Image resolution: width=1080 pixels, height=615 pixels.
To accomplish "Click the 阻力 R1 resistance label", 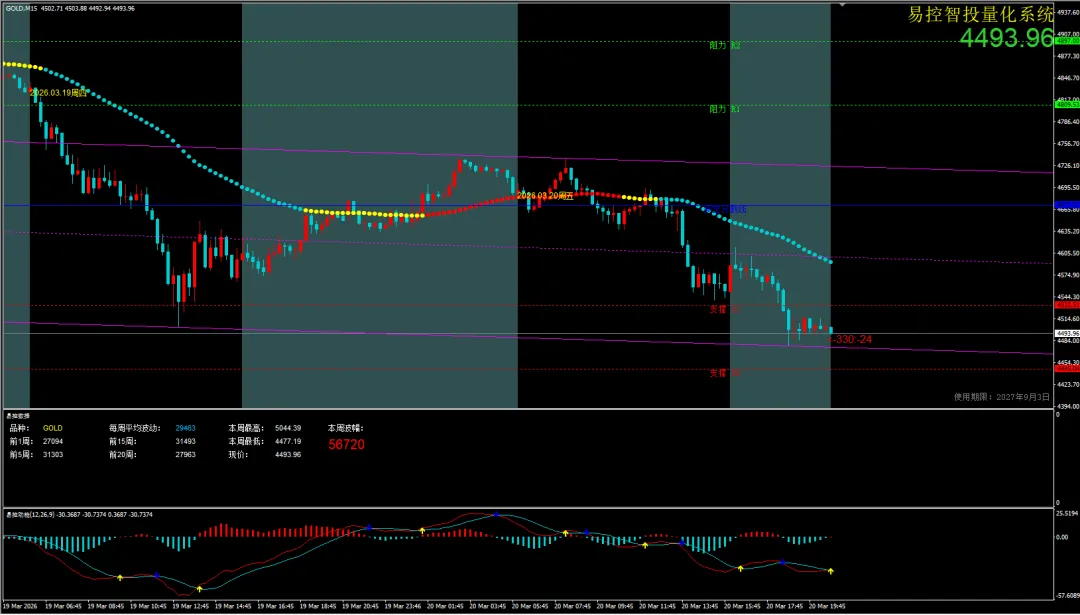I will [725, 109].
